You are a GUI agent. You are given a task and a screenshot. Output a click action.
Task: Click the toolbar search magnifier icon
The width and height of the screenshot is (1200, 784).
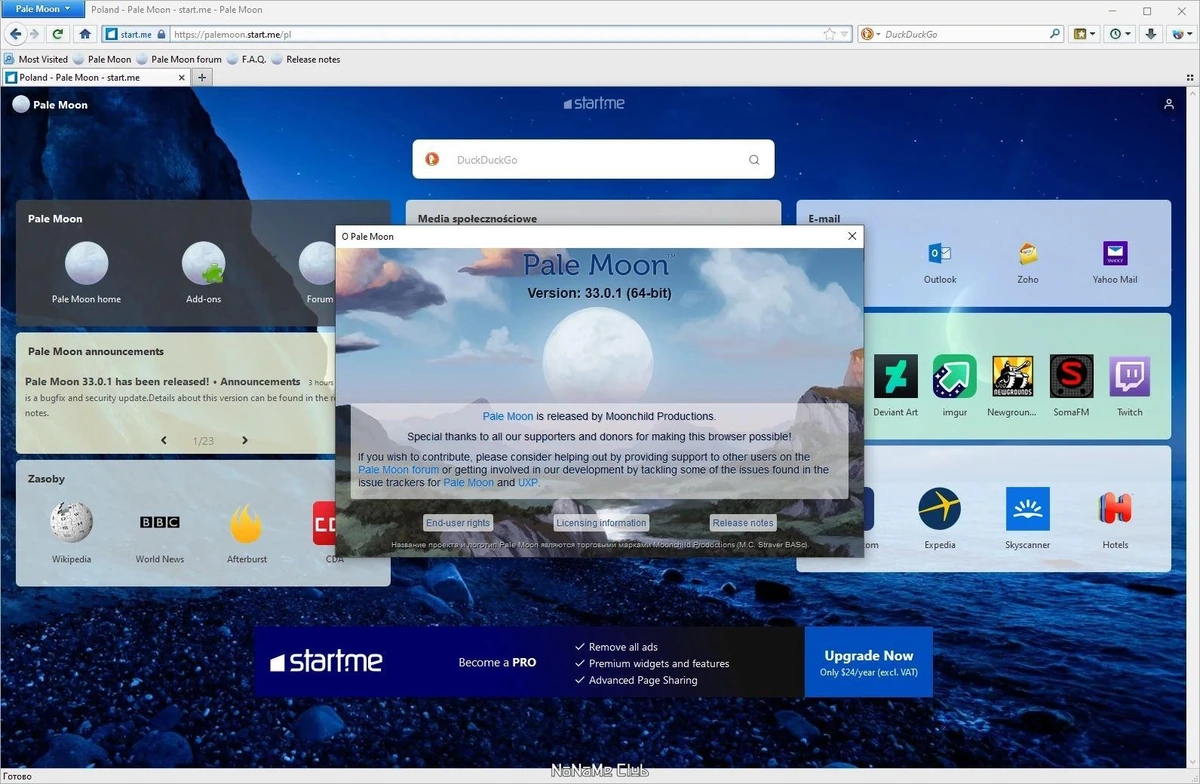click(x=1055, y=34)
